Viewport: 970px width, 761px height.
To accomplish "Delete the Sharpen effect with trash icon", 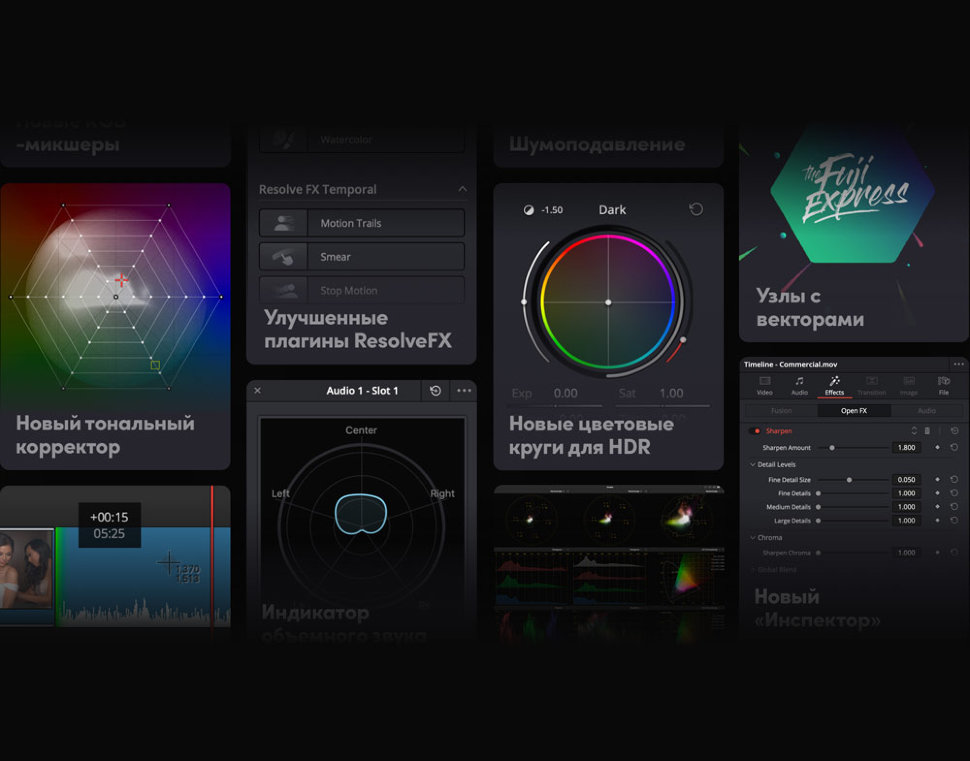I will coord(927,431).
